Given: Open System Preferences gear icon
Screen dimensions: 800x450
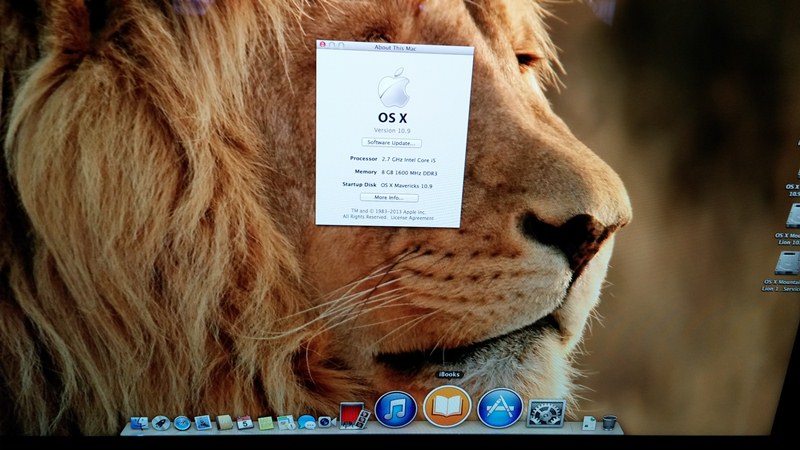Looking at the screenshot, I should point(545,413).
